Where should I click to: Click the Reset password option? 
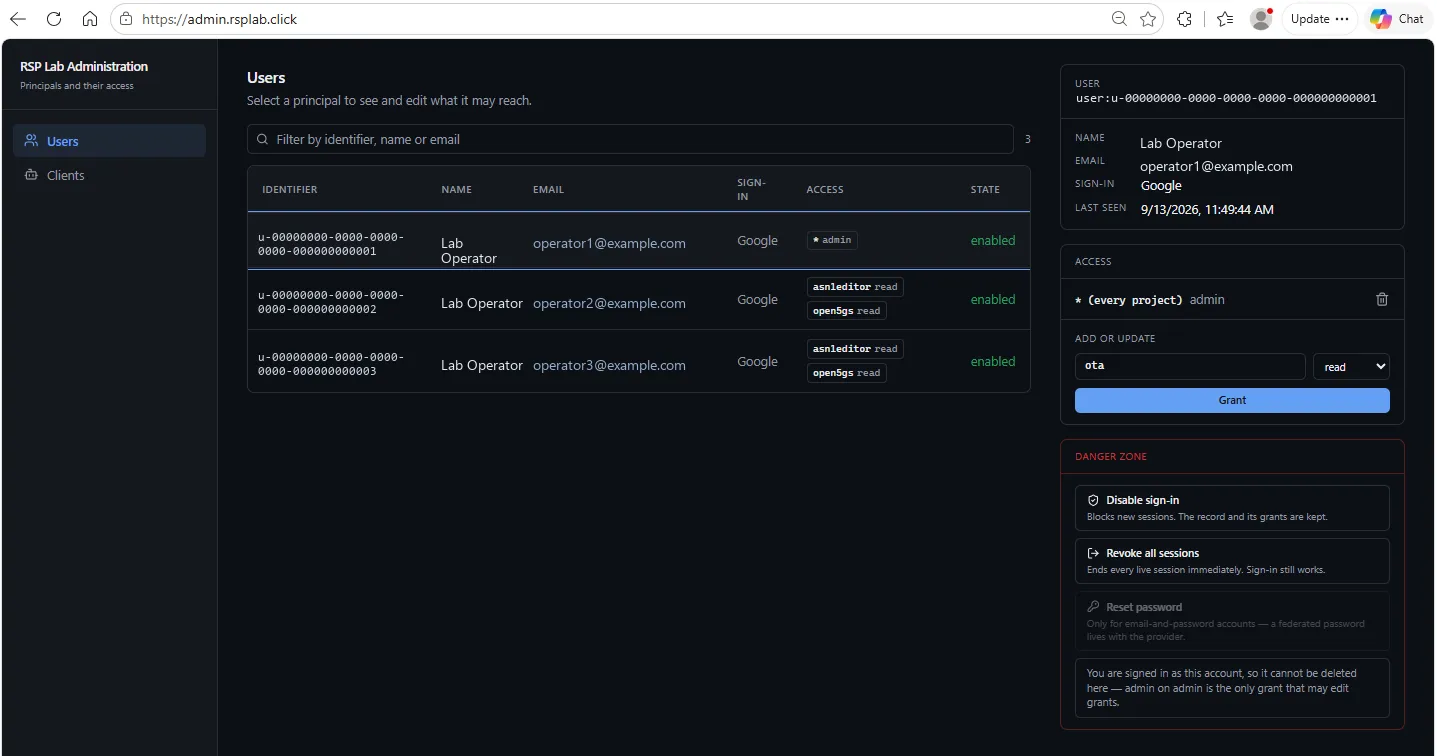click(x=1232, y=621)
